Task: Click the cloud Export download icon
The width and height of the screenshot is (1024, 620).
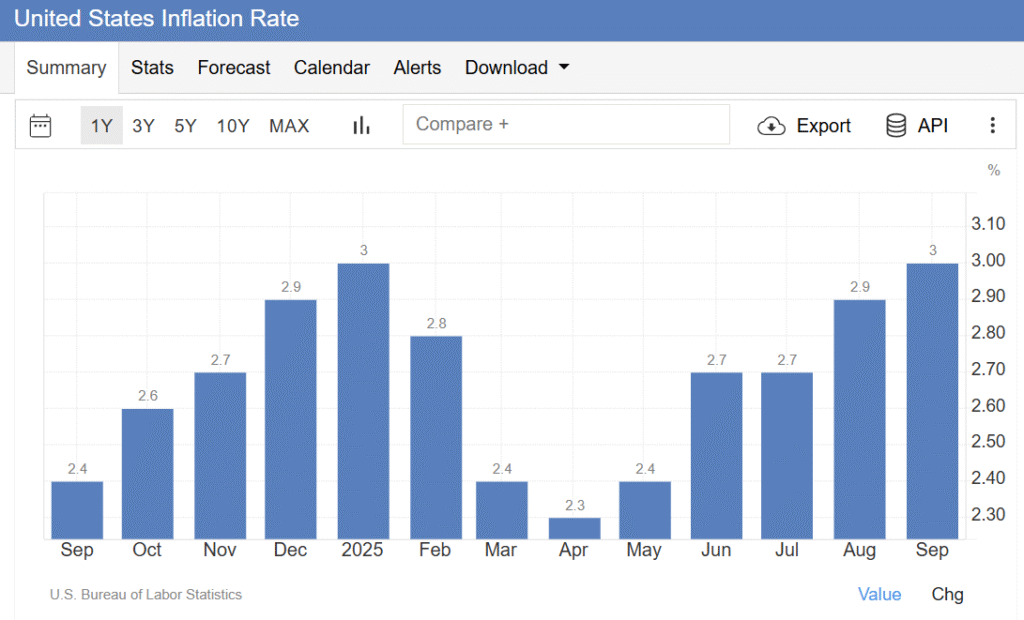Action: tap(771, 126)
